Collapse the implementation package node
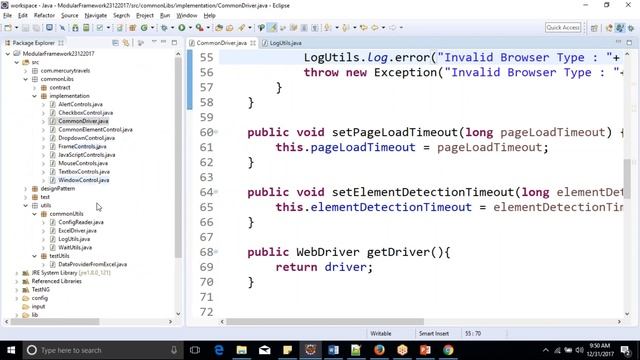Image resolution: width=640 pixels, height=360 pixels. [x=35, y=96]
